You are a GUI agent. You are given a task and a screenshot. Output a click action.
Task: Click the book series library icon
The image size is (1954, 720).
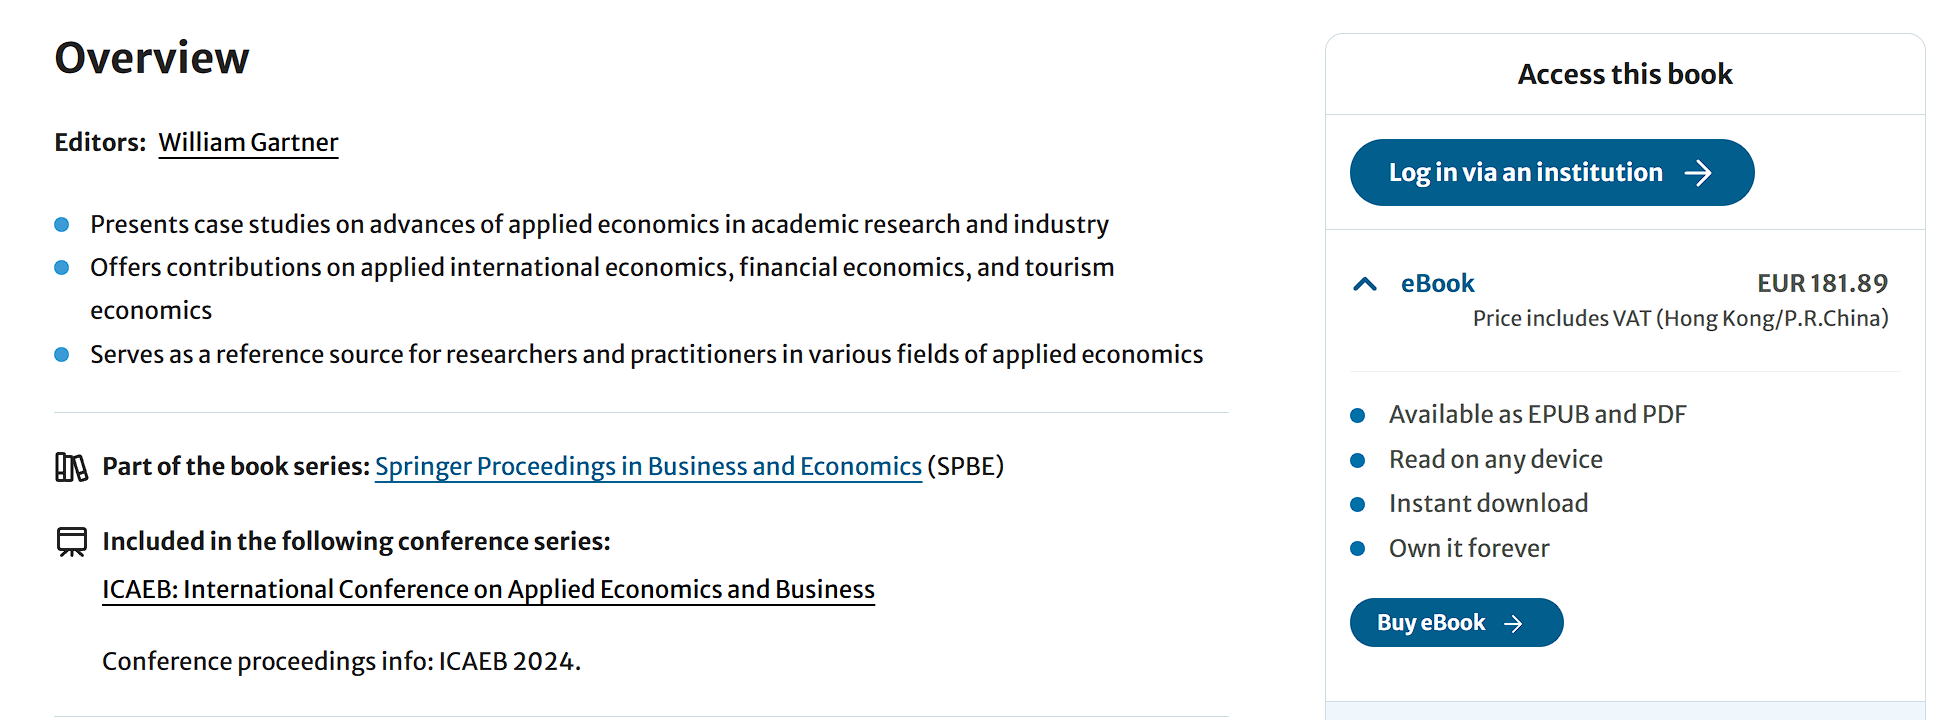[71, 467]
